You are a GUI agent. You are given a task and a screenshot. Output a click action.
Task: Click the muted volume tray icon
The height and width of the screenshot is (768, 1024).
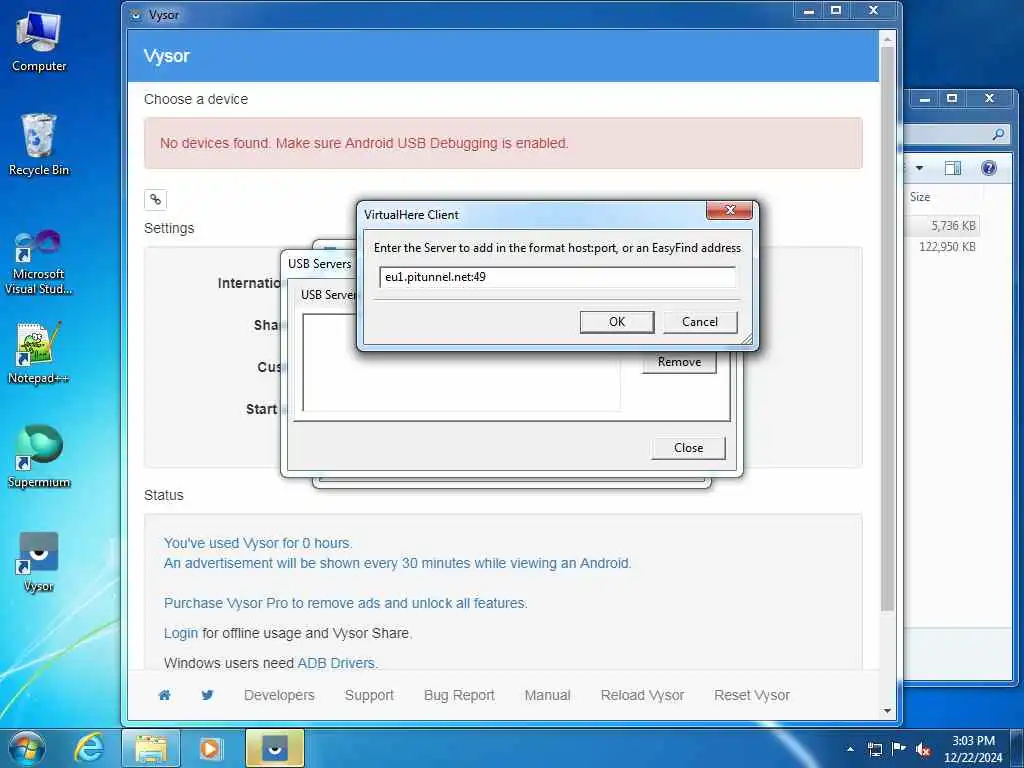pyautogui.click(x=923, y=749)
